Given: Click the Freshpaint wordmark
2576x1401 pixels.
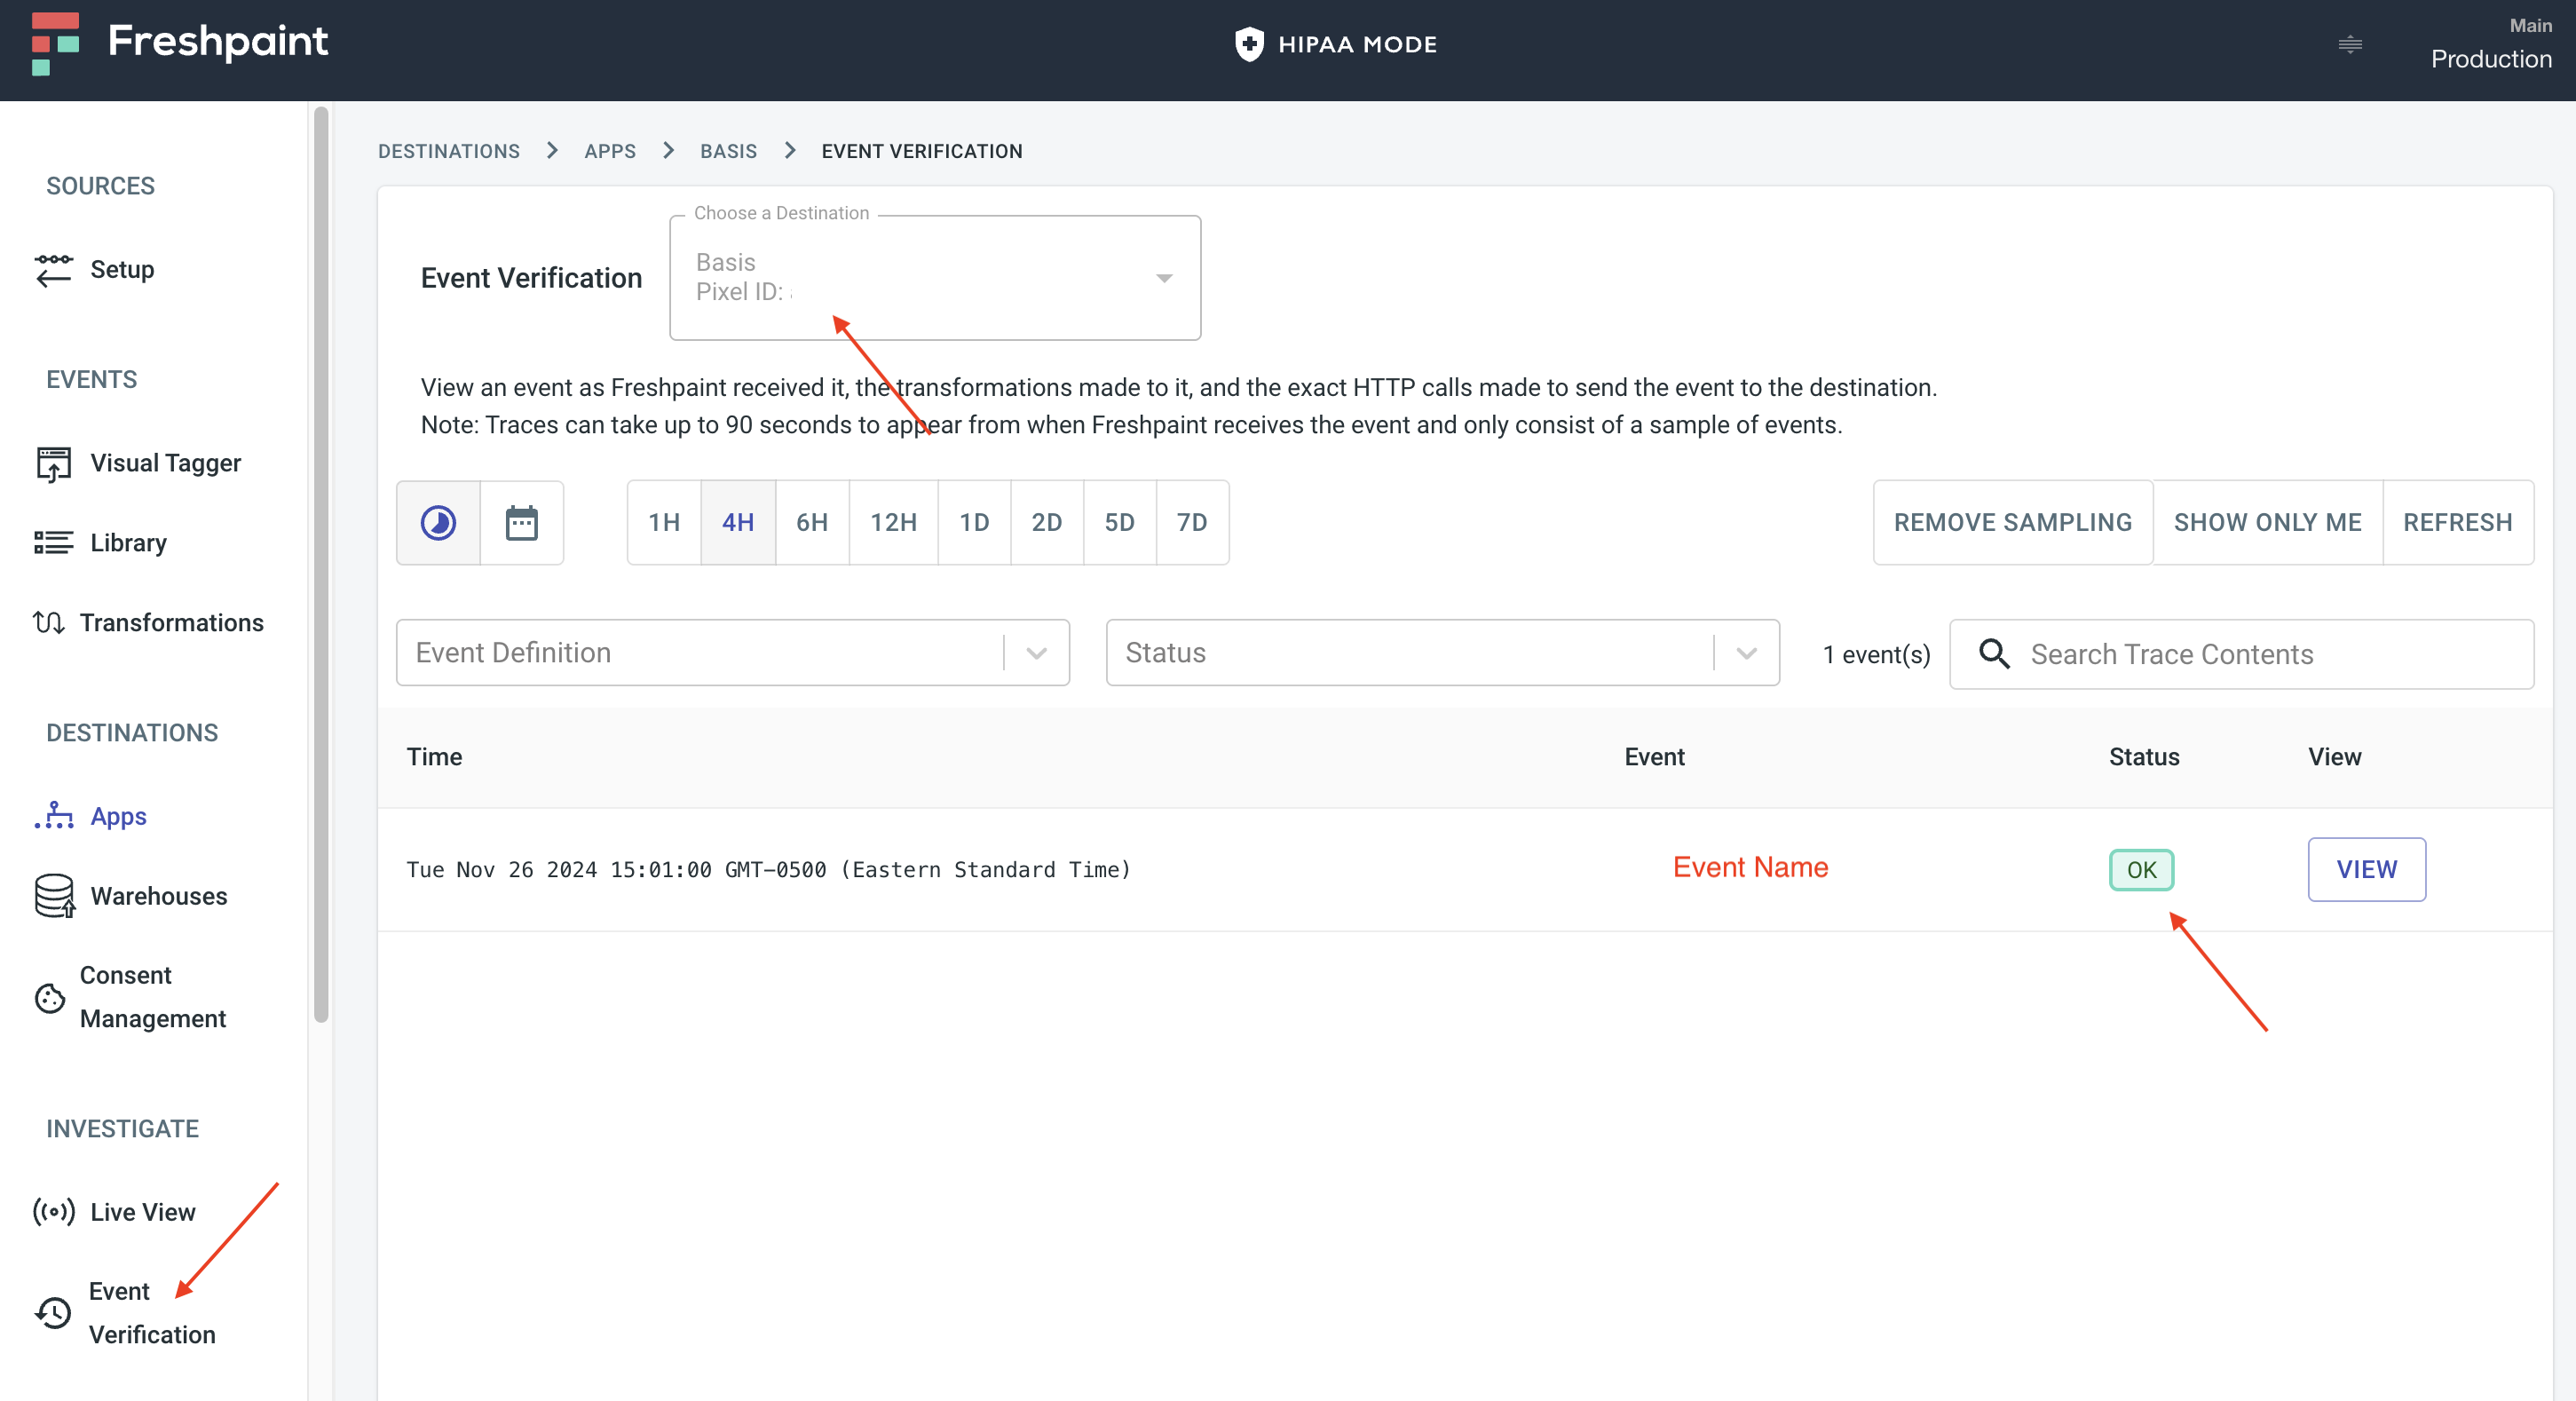Looking at the screenshot, I should pyautogui.click(x=218, y=41).
